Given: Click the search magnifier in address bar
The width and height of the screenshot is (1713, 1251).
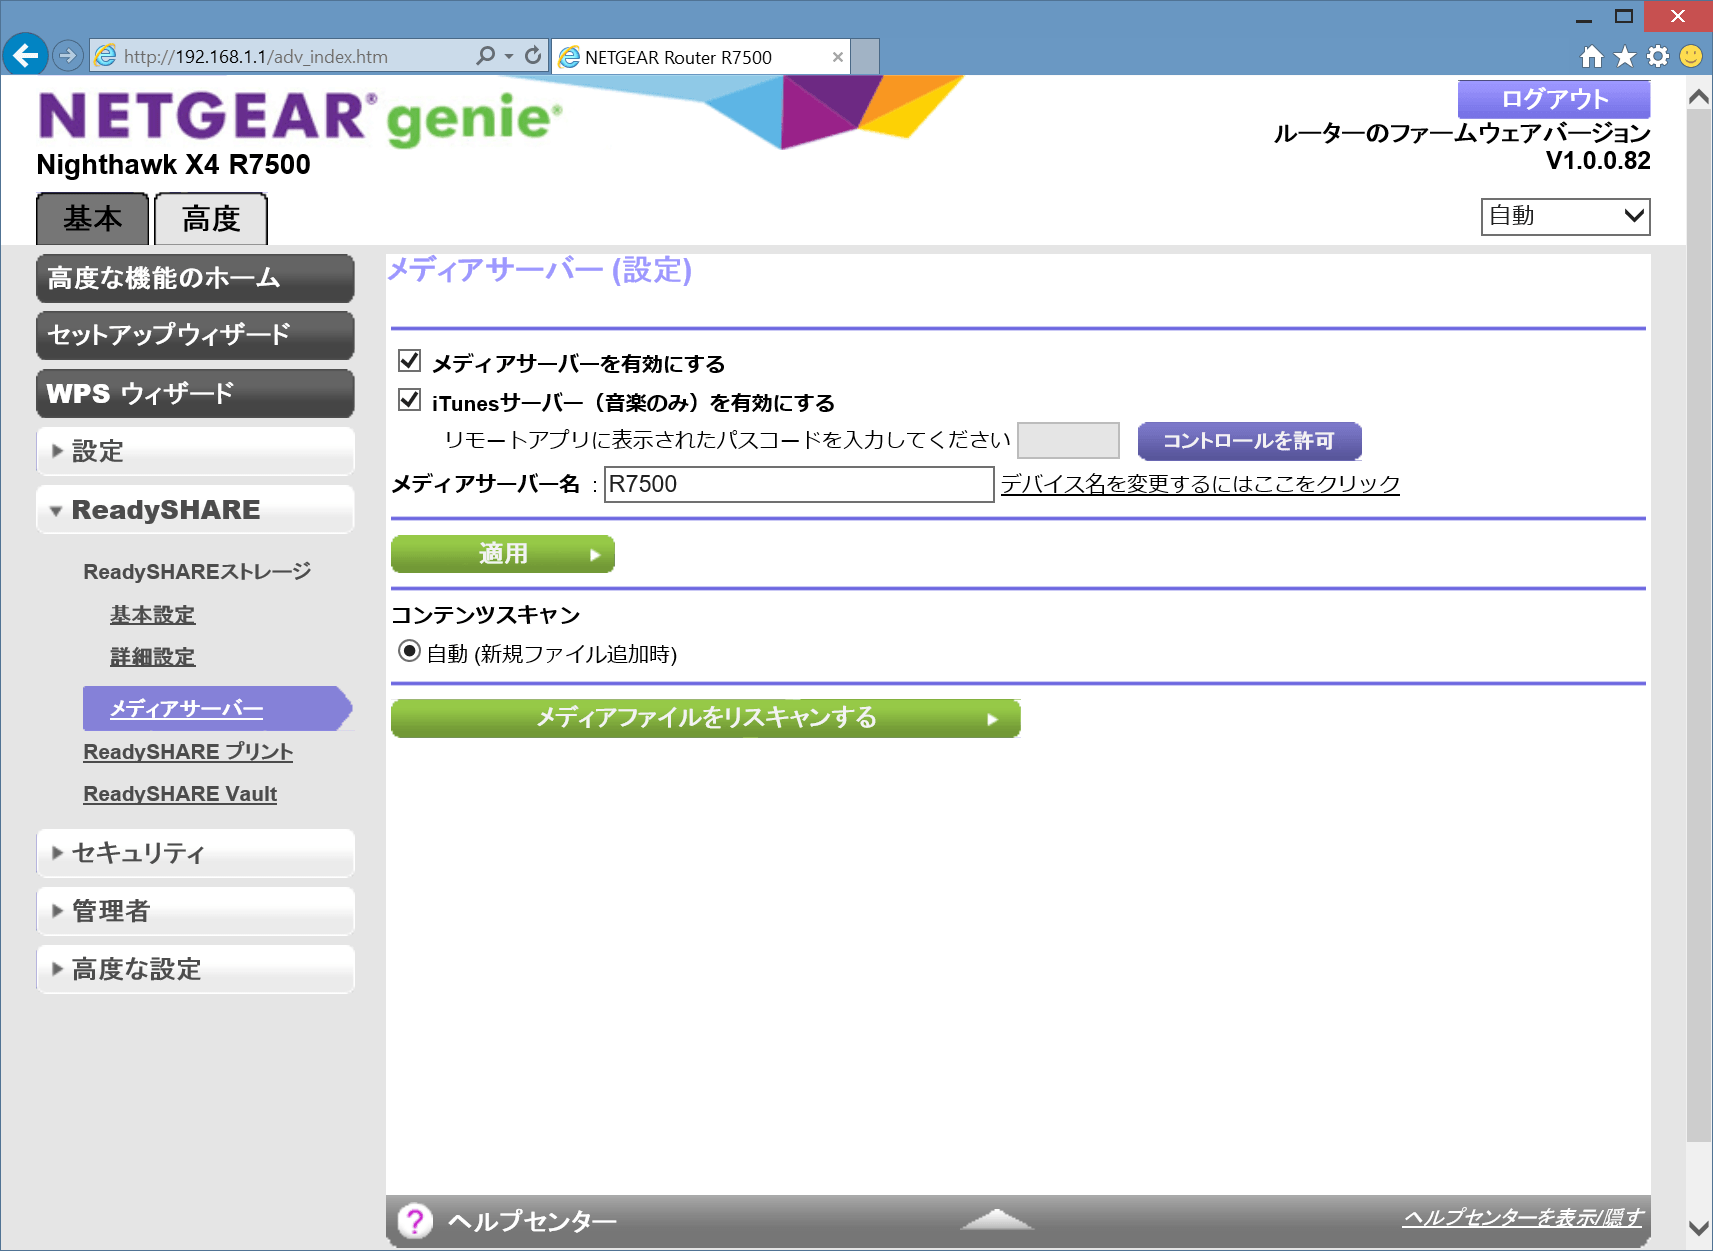Looking at the screenshot, I should click(486, 56).
